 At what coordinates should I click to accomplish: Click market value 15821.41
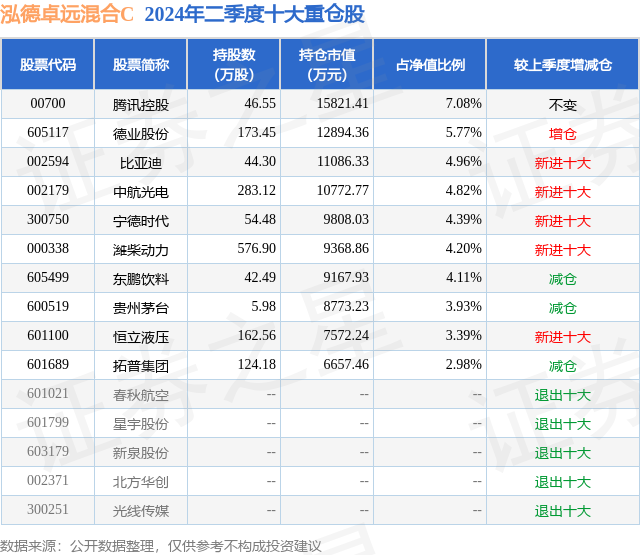pos(343,104)
